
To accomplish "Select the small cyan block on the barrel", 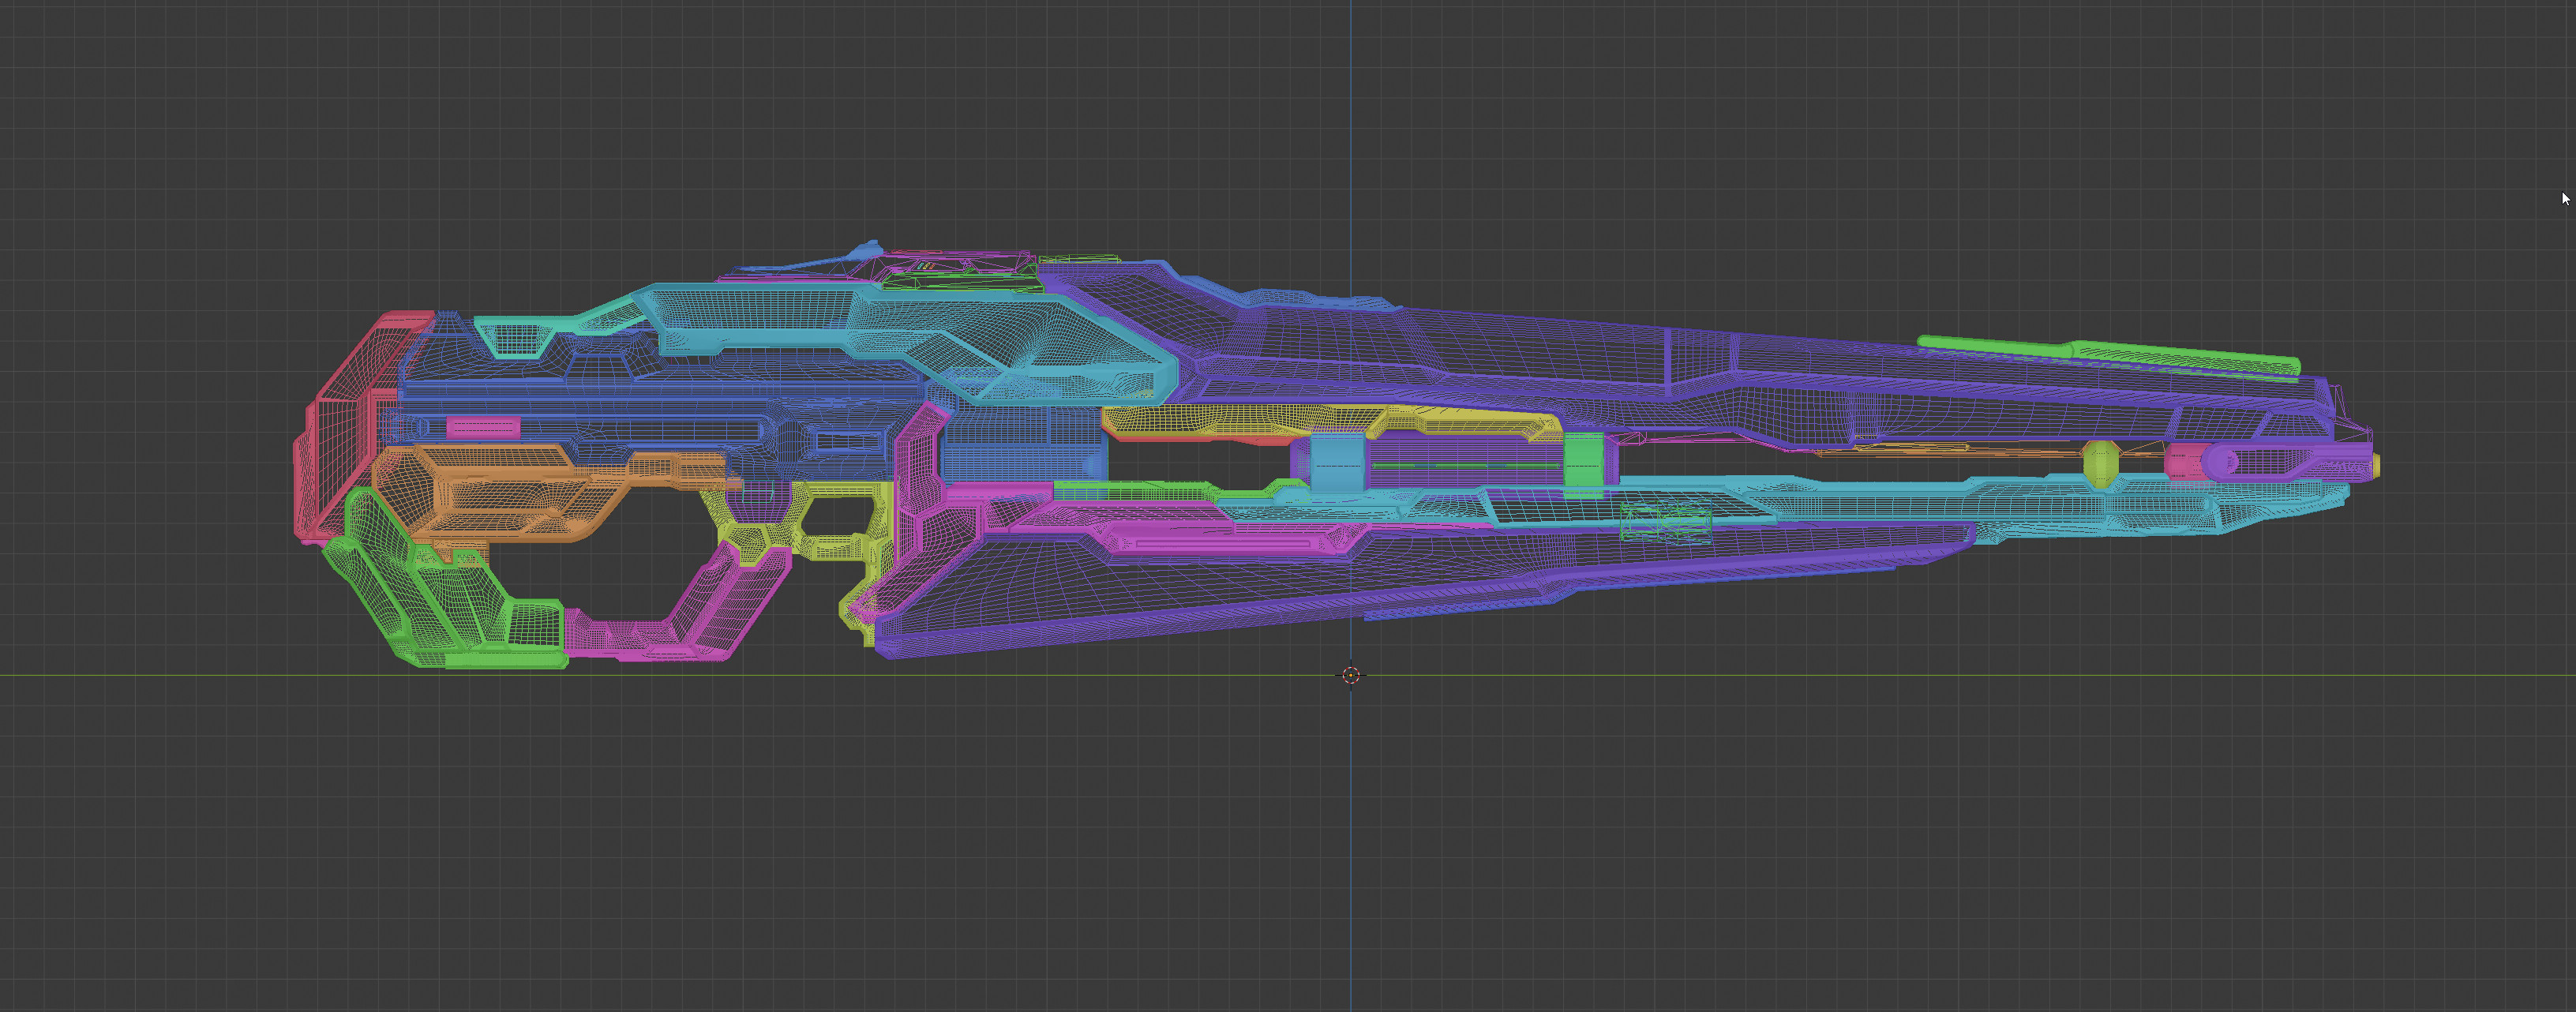I will (1337, 462).
